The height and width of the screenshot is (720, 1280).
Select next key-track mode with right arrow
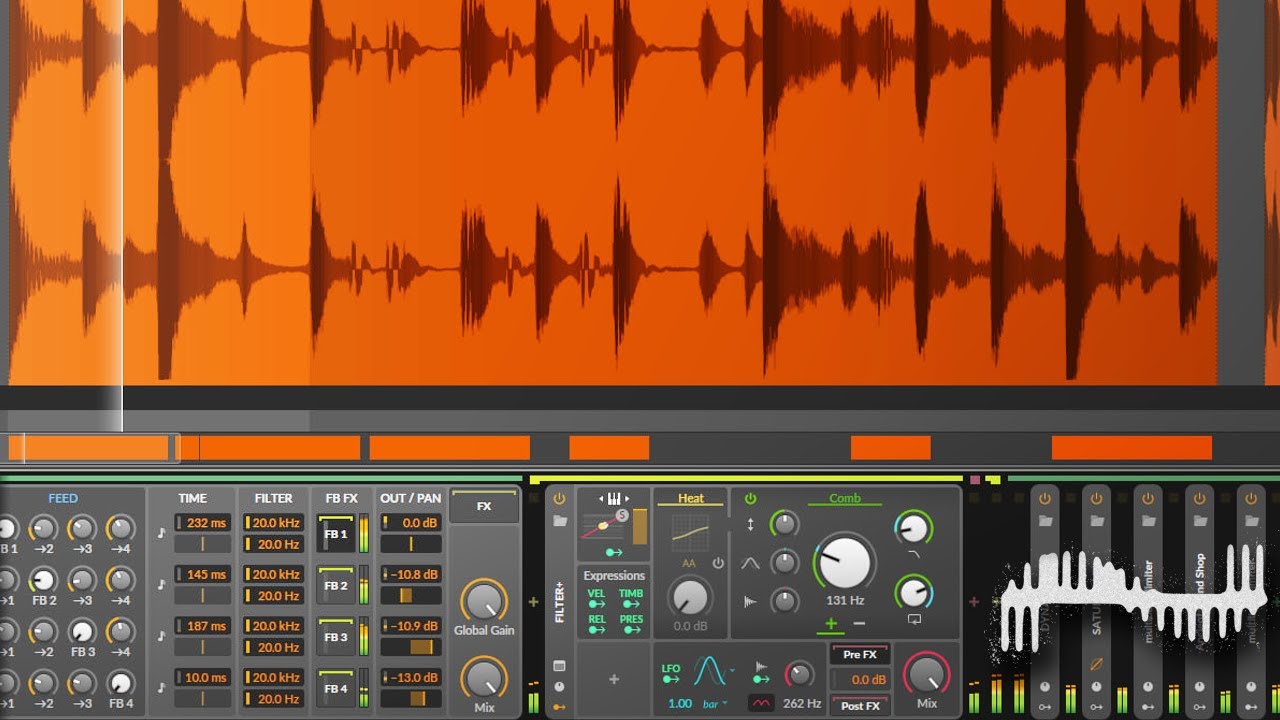(626, 498)
